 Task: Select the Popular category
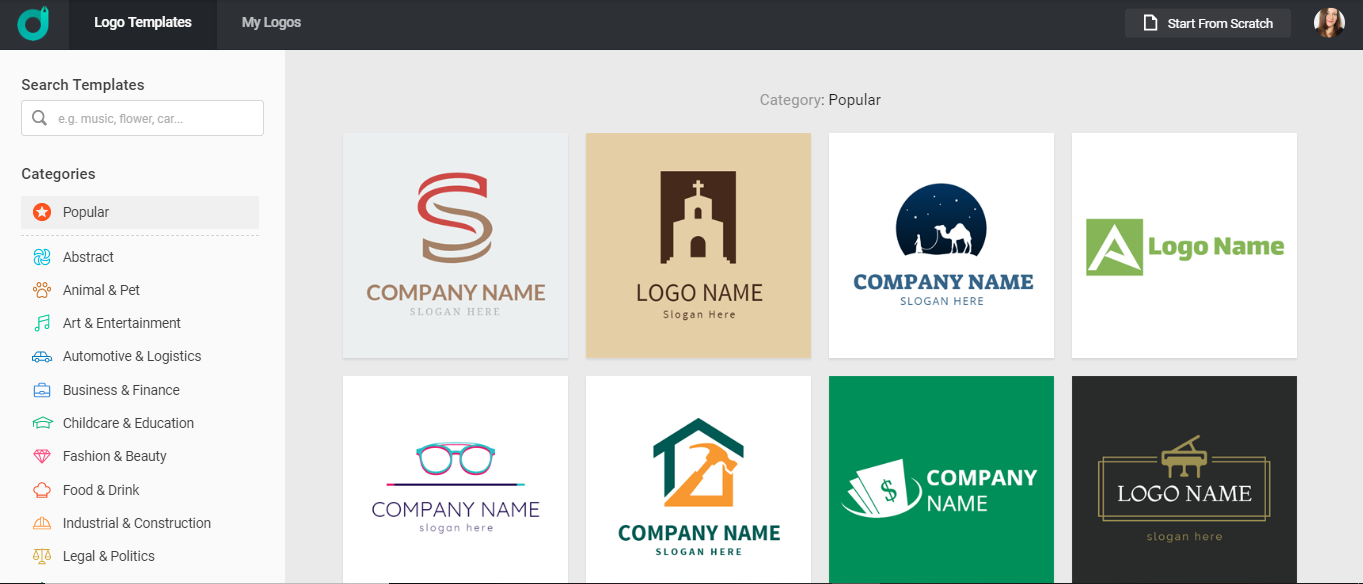86,212
